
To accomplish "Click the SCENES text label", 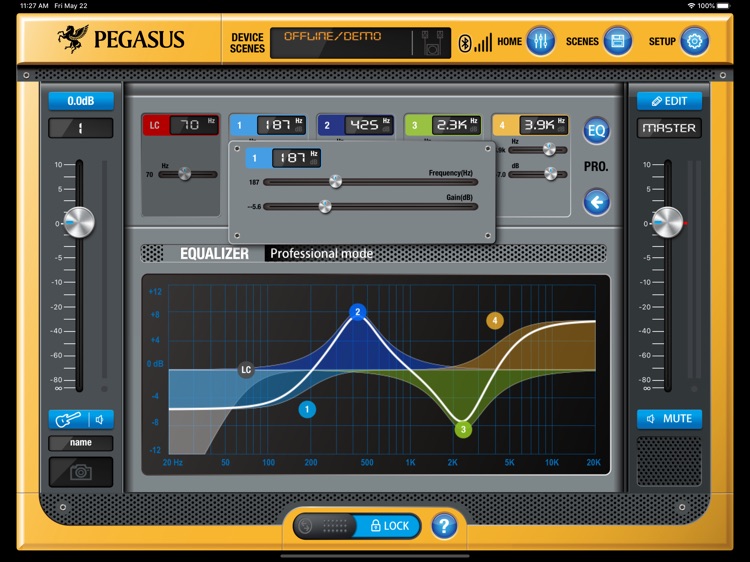I will 582,42.
